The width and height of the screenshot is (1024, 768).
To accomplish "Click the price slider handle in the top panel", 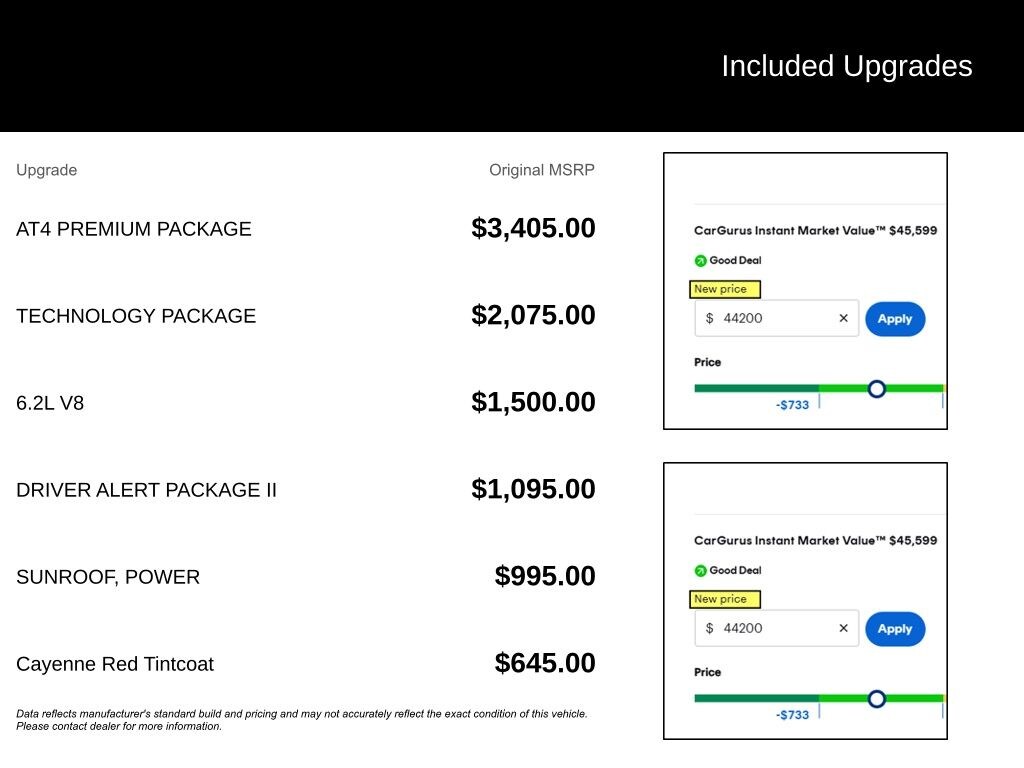I will [x=877, y=388].
